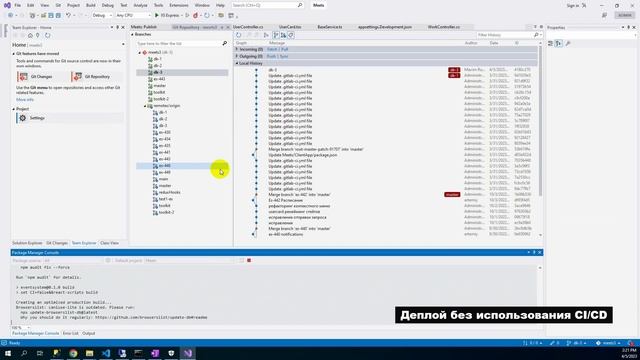Open the Debug configuration dropdown
This screenshot has height=360, width=640.
102,15
